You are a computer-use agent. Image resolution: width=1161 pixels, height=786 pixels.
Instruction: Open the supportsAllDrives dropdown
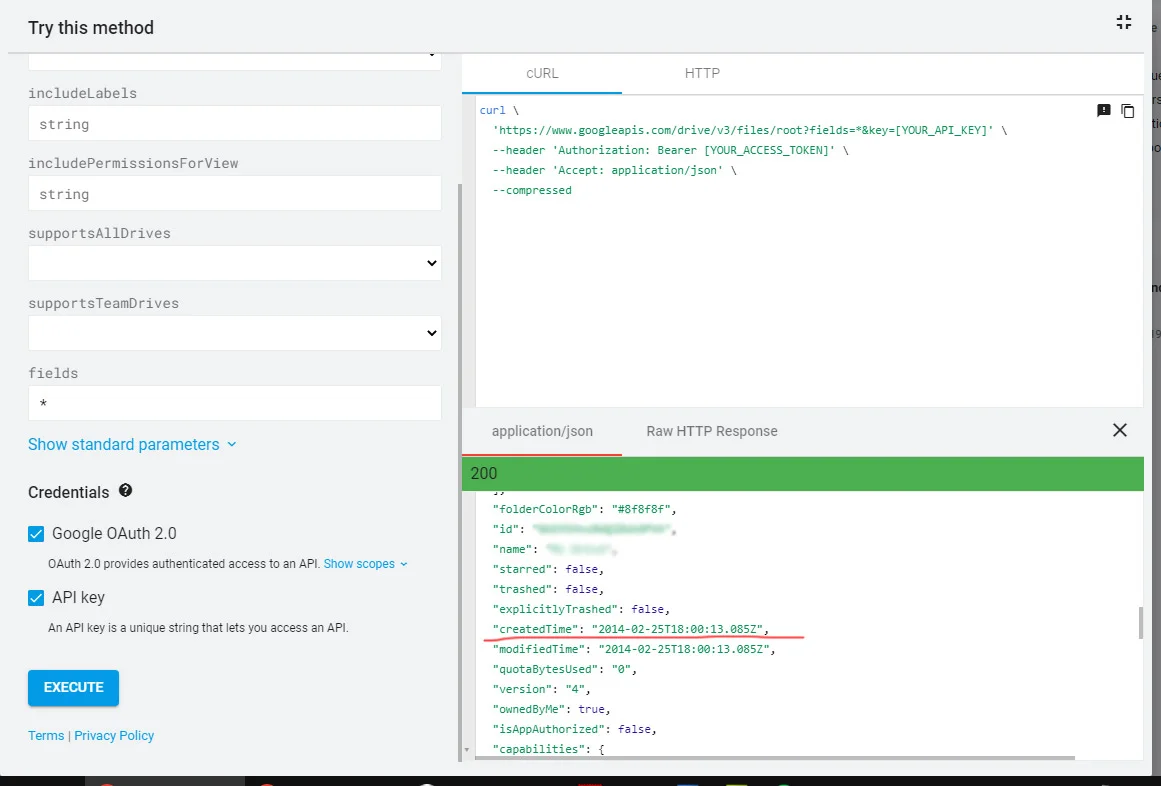coord(234,263)
